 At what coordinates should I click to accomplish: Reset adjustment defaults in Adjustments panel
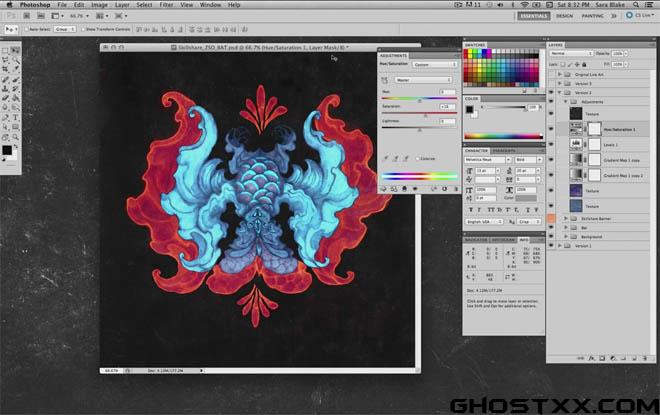point(444,189)
